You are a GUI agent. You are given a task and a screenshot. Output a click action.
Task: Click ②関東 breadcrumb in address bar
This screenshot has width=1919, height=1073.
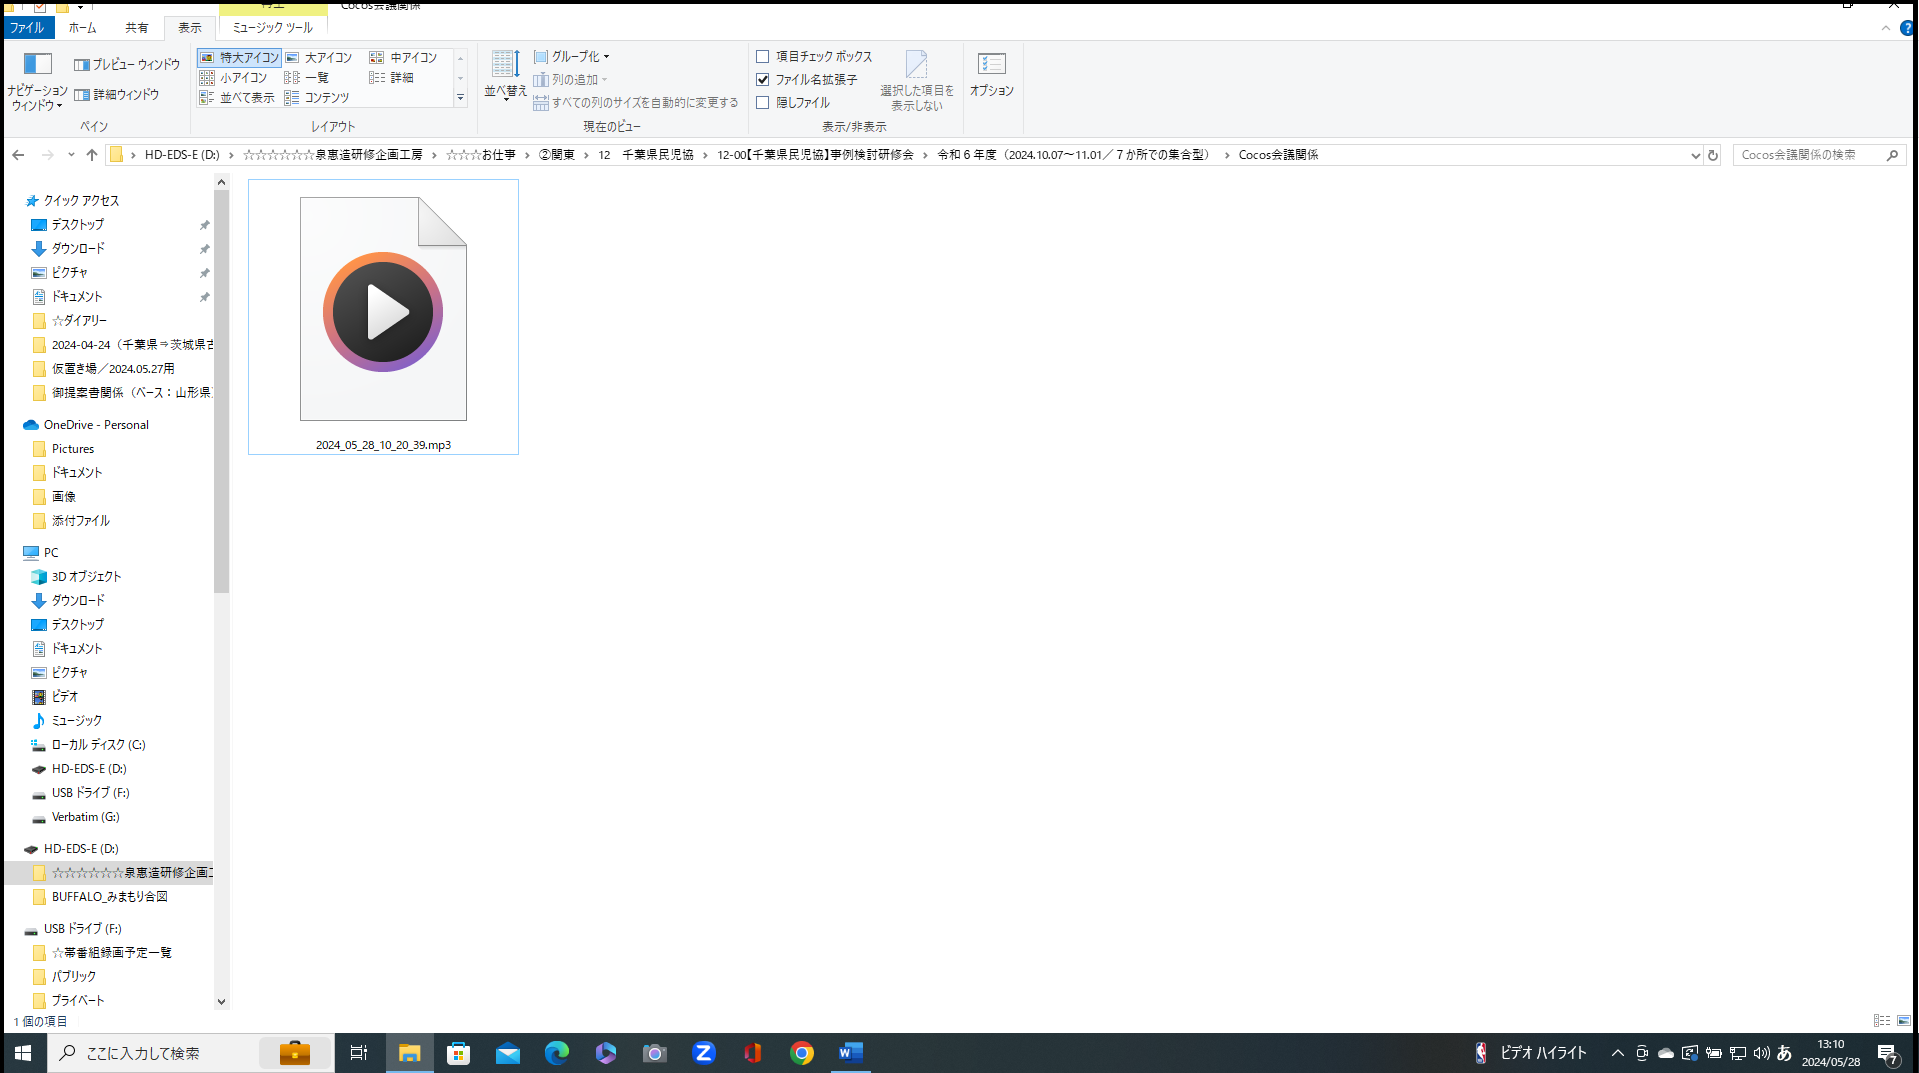click(x=557, y=155)
